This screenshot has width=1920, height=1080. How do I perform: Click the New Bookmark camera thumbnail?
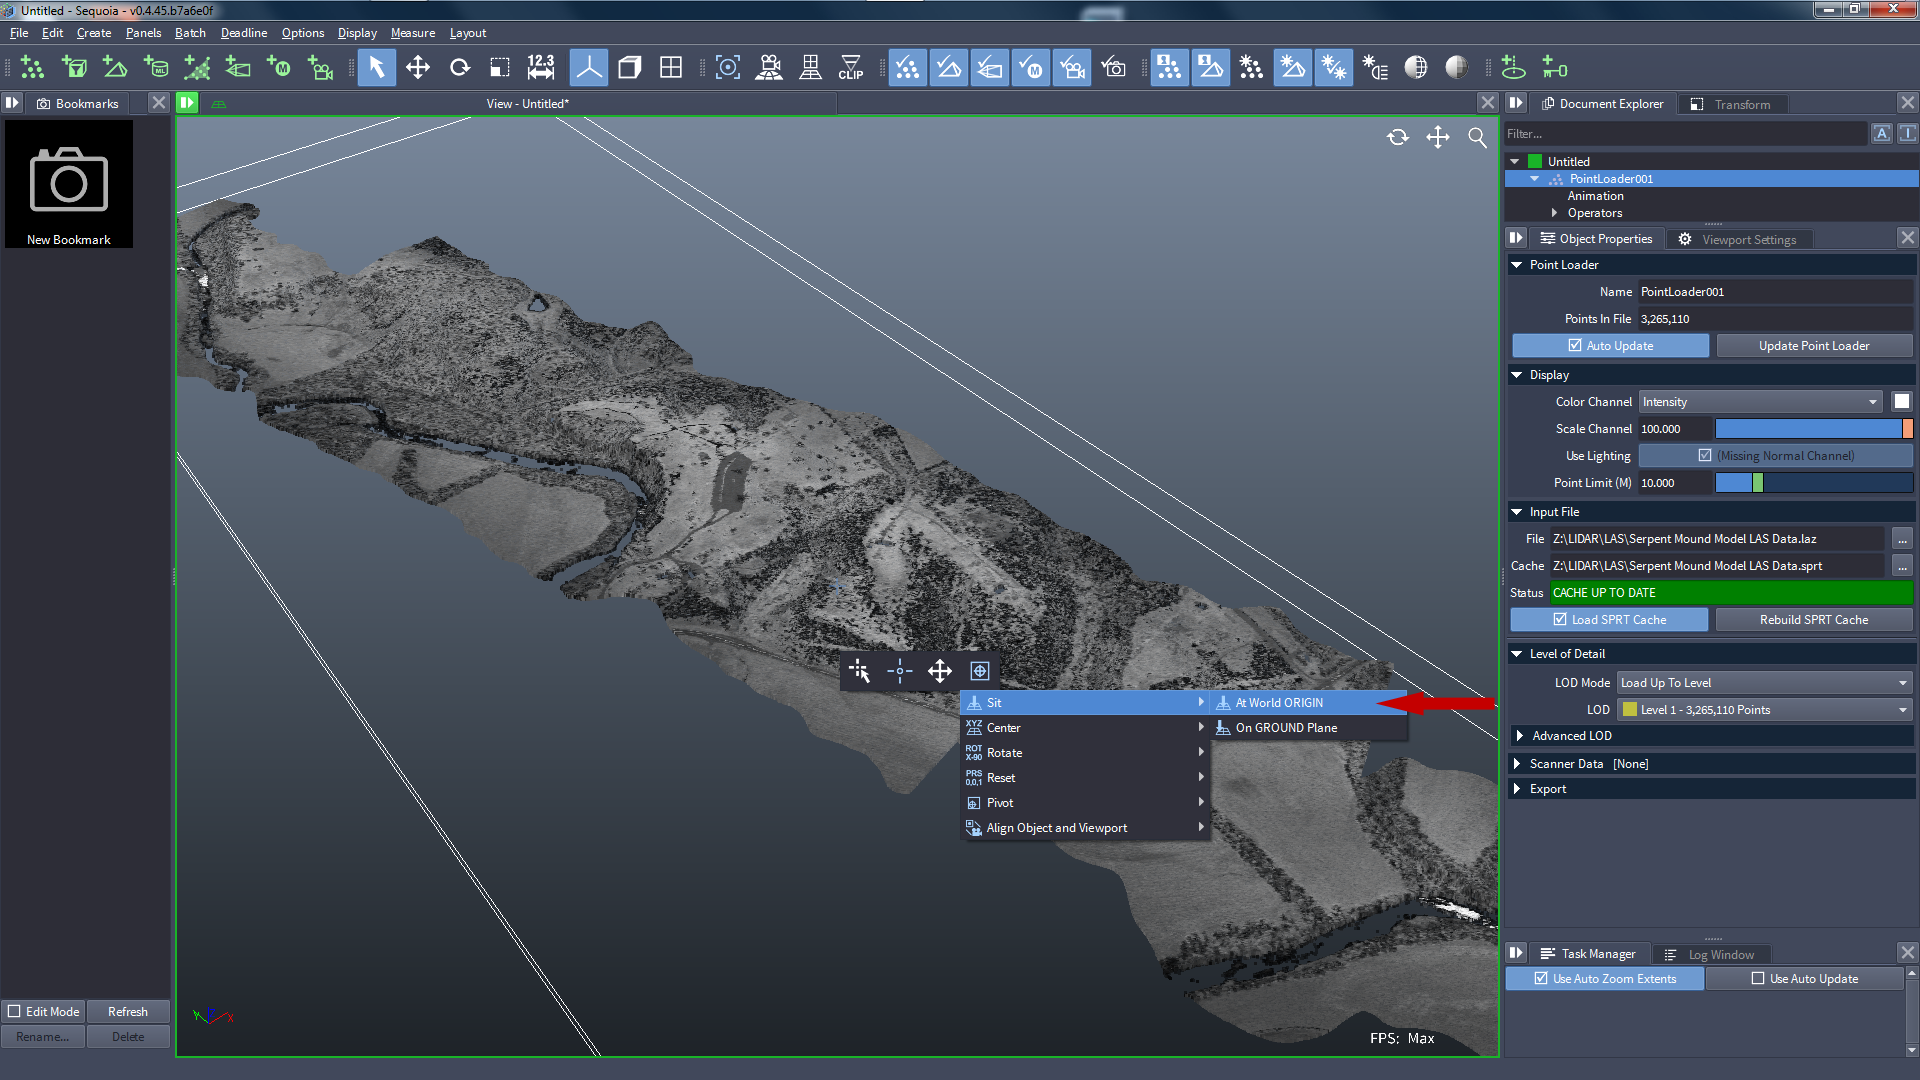(x=69, y=184)
